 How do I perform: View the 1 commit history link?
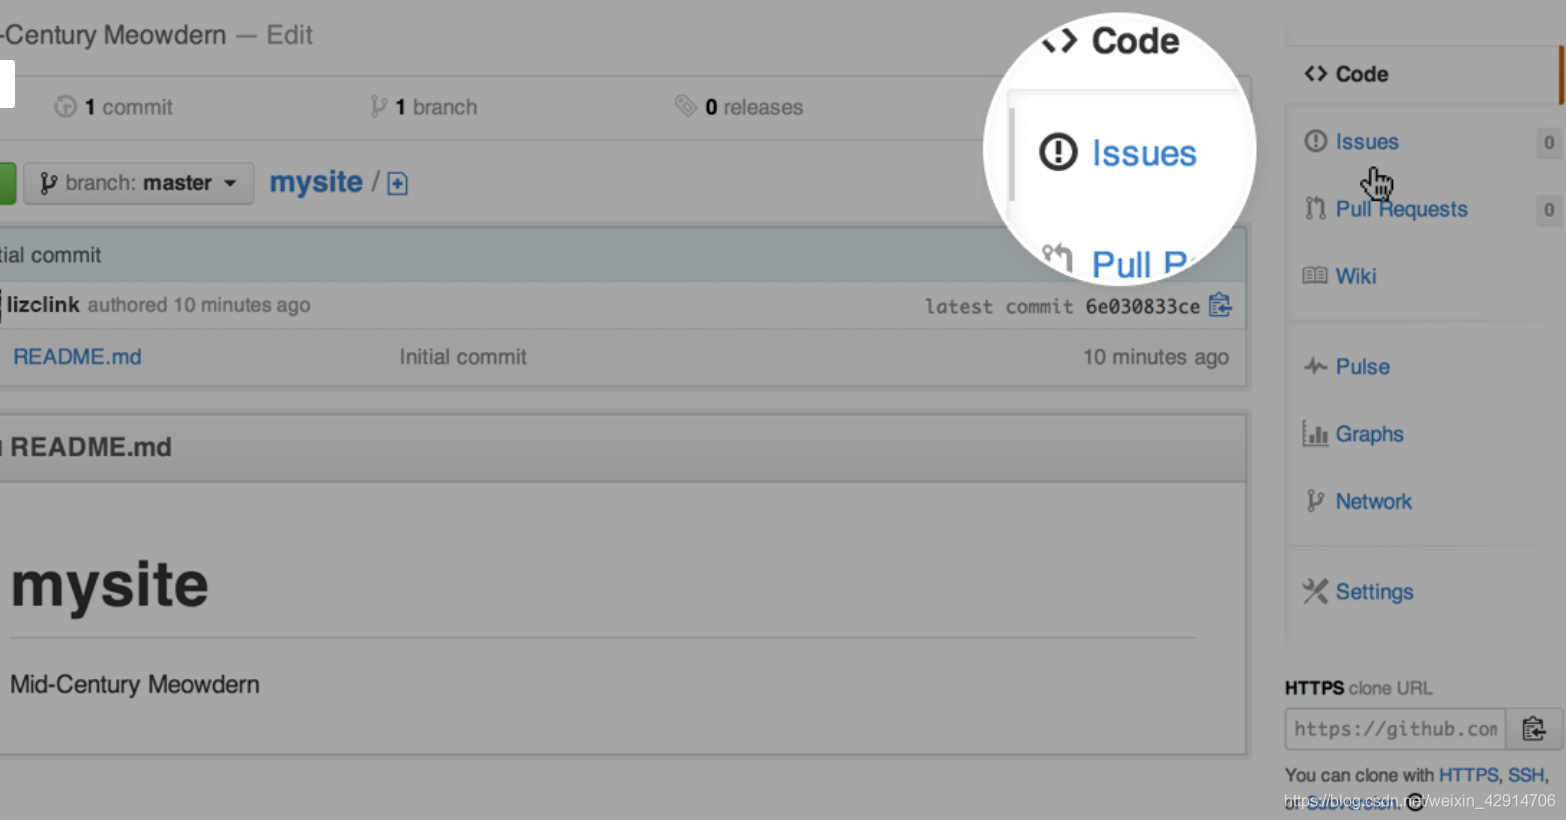coord(113,107)
